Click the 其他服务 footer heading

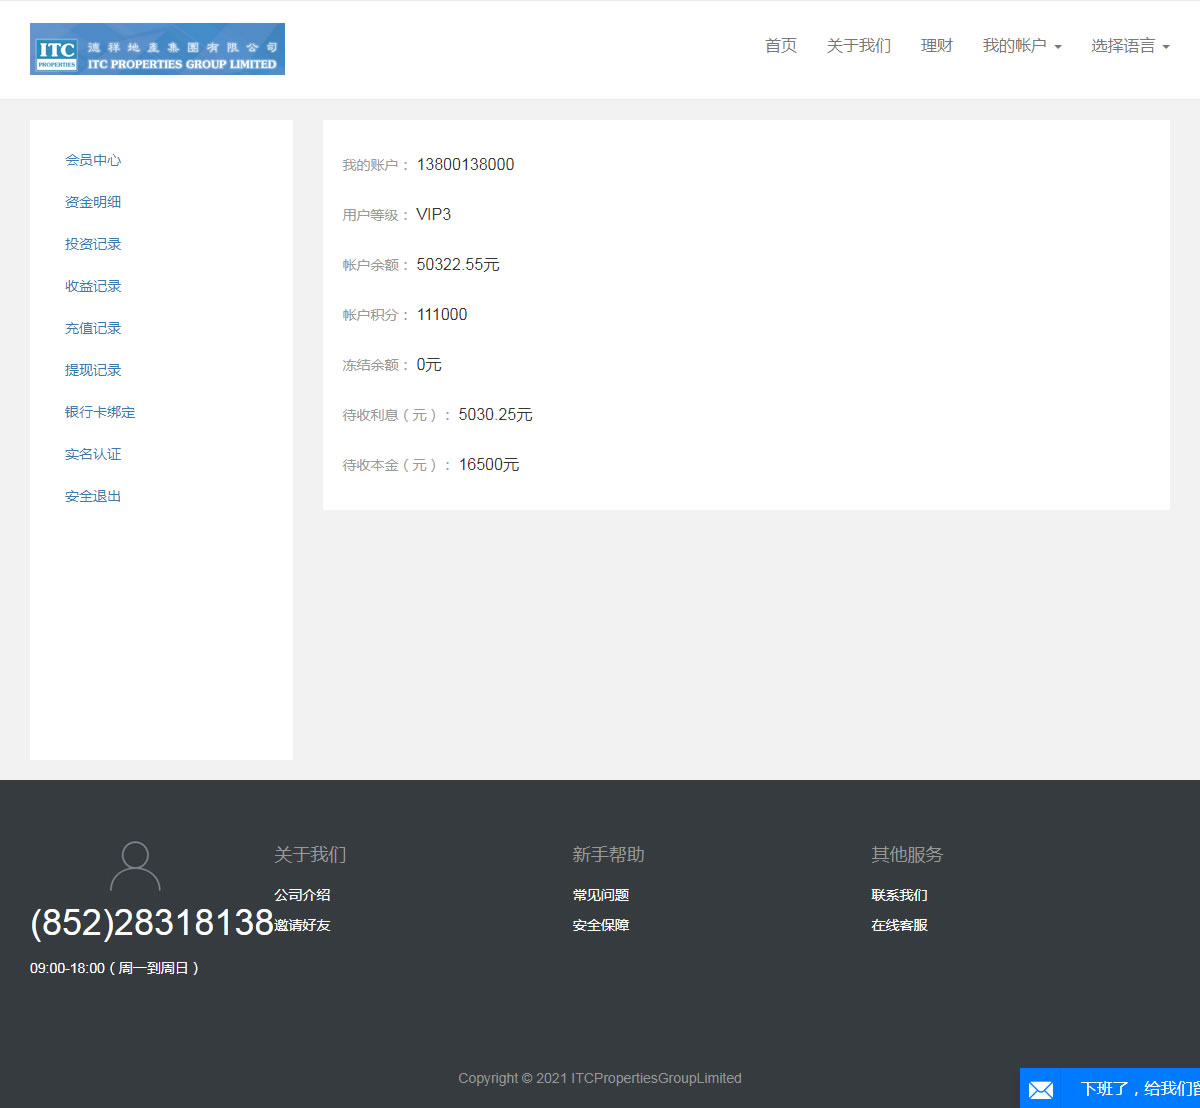click(x=907, y=854)
